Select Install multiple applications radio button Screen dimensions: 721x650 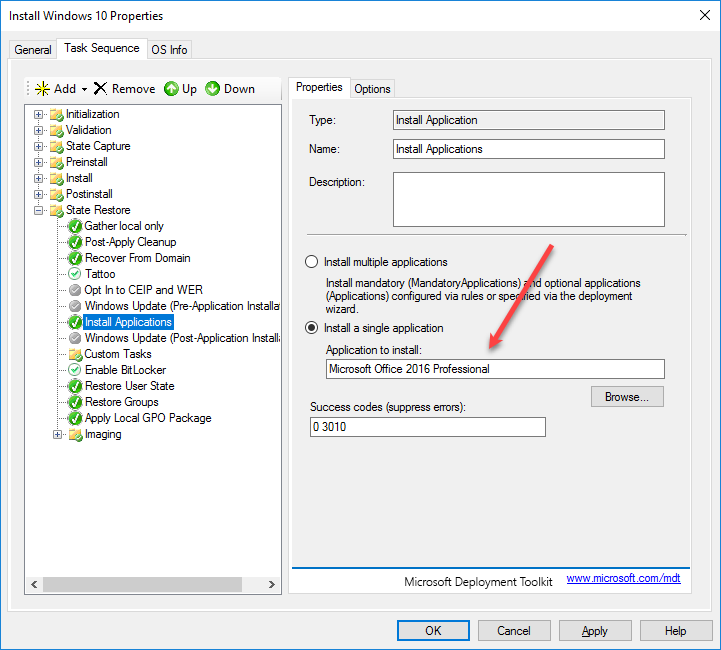[x=311, y=262]
